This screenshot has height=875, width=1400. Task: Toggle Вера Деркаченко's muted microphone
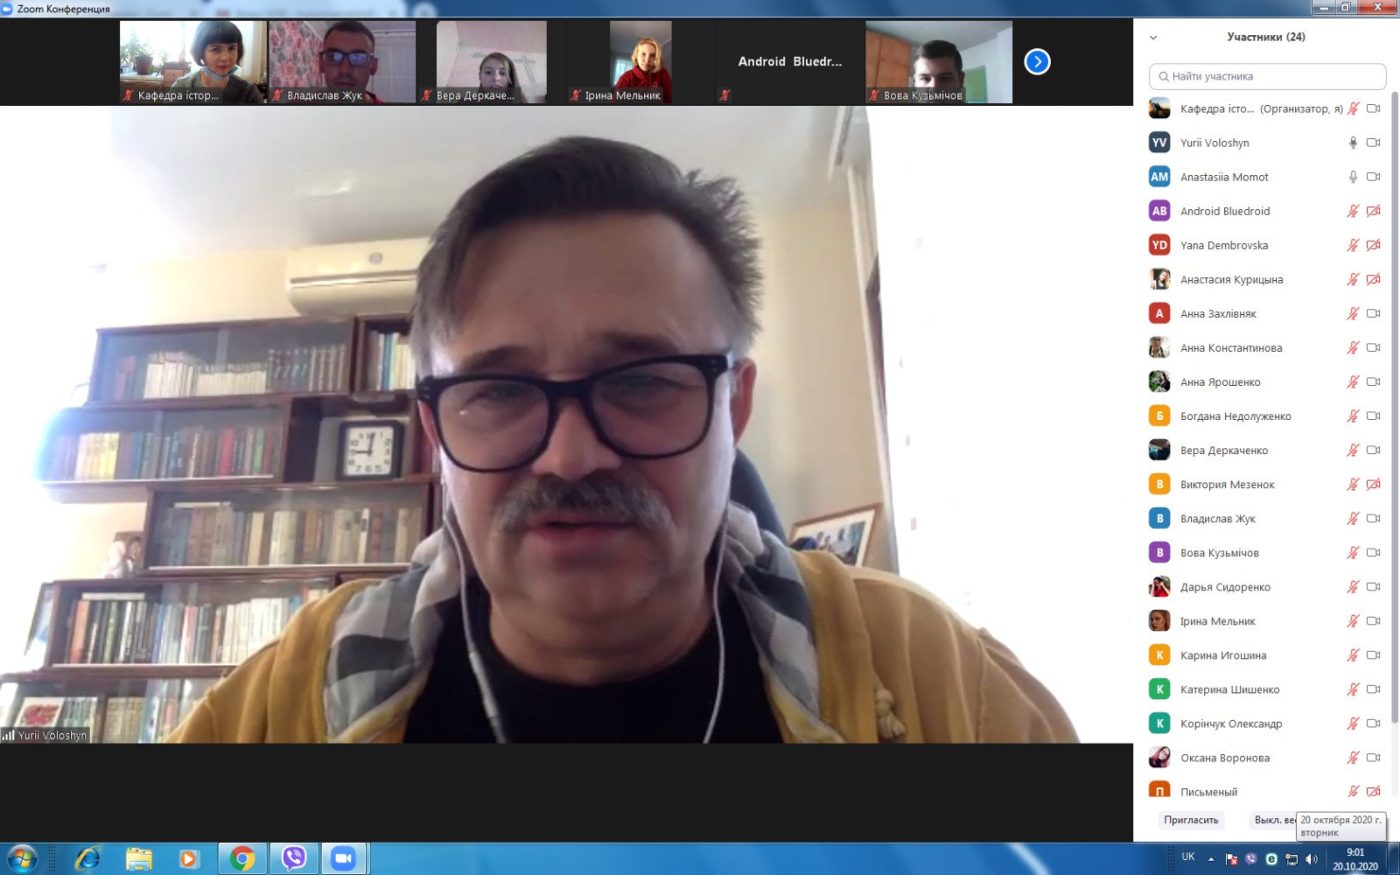coord(1353,450)
